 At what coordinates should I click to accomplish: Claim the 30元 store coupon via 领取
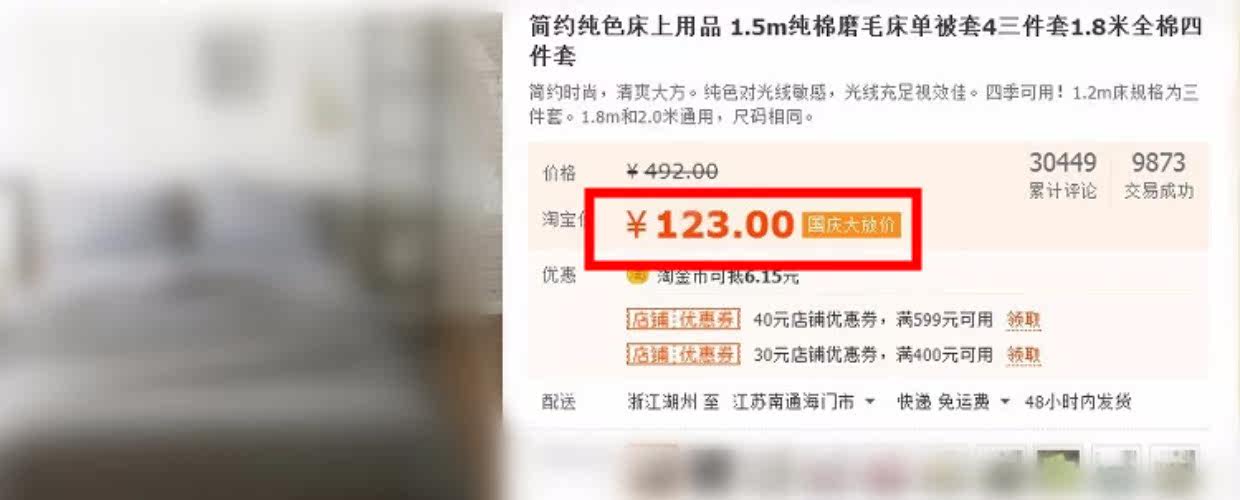coord(1023,354)
